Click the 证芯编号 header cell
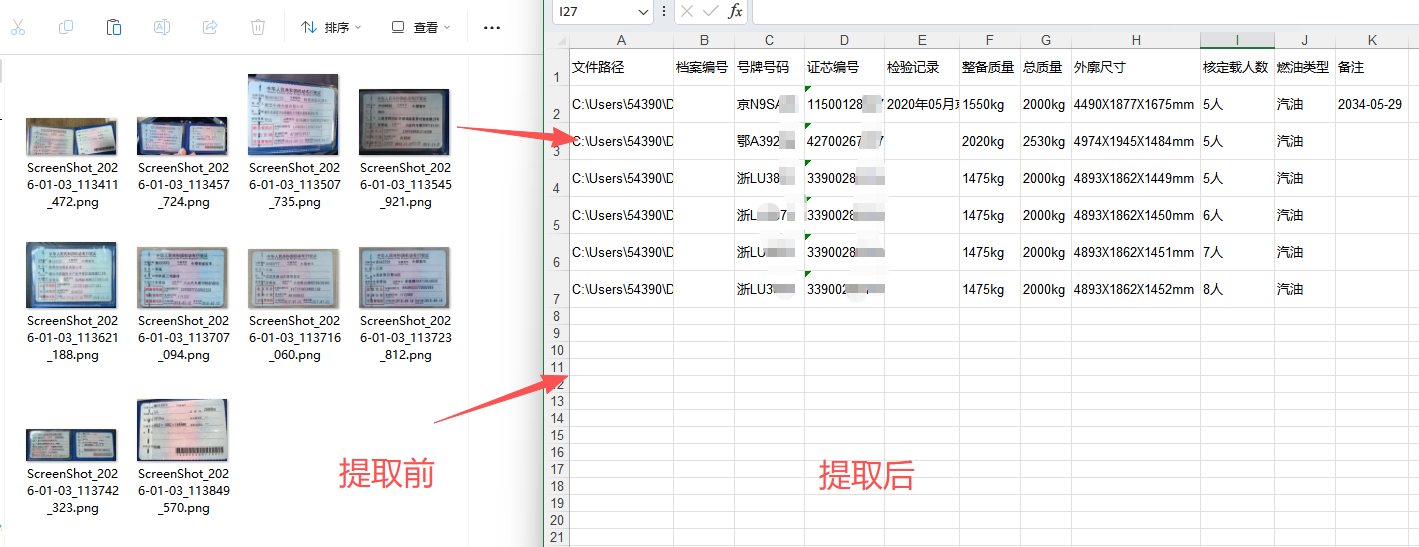 [844, 67]
